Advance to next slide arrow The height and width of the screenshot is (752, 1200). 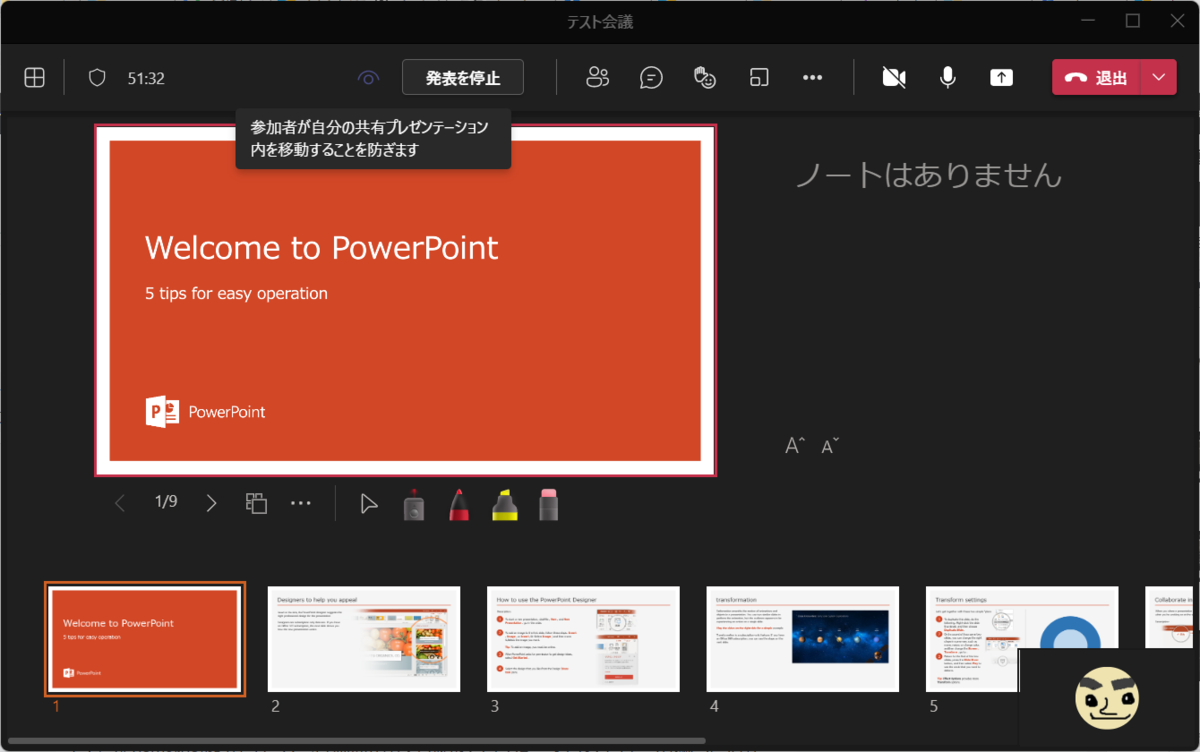211,503
